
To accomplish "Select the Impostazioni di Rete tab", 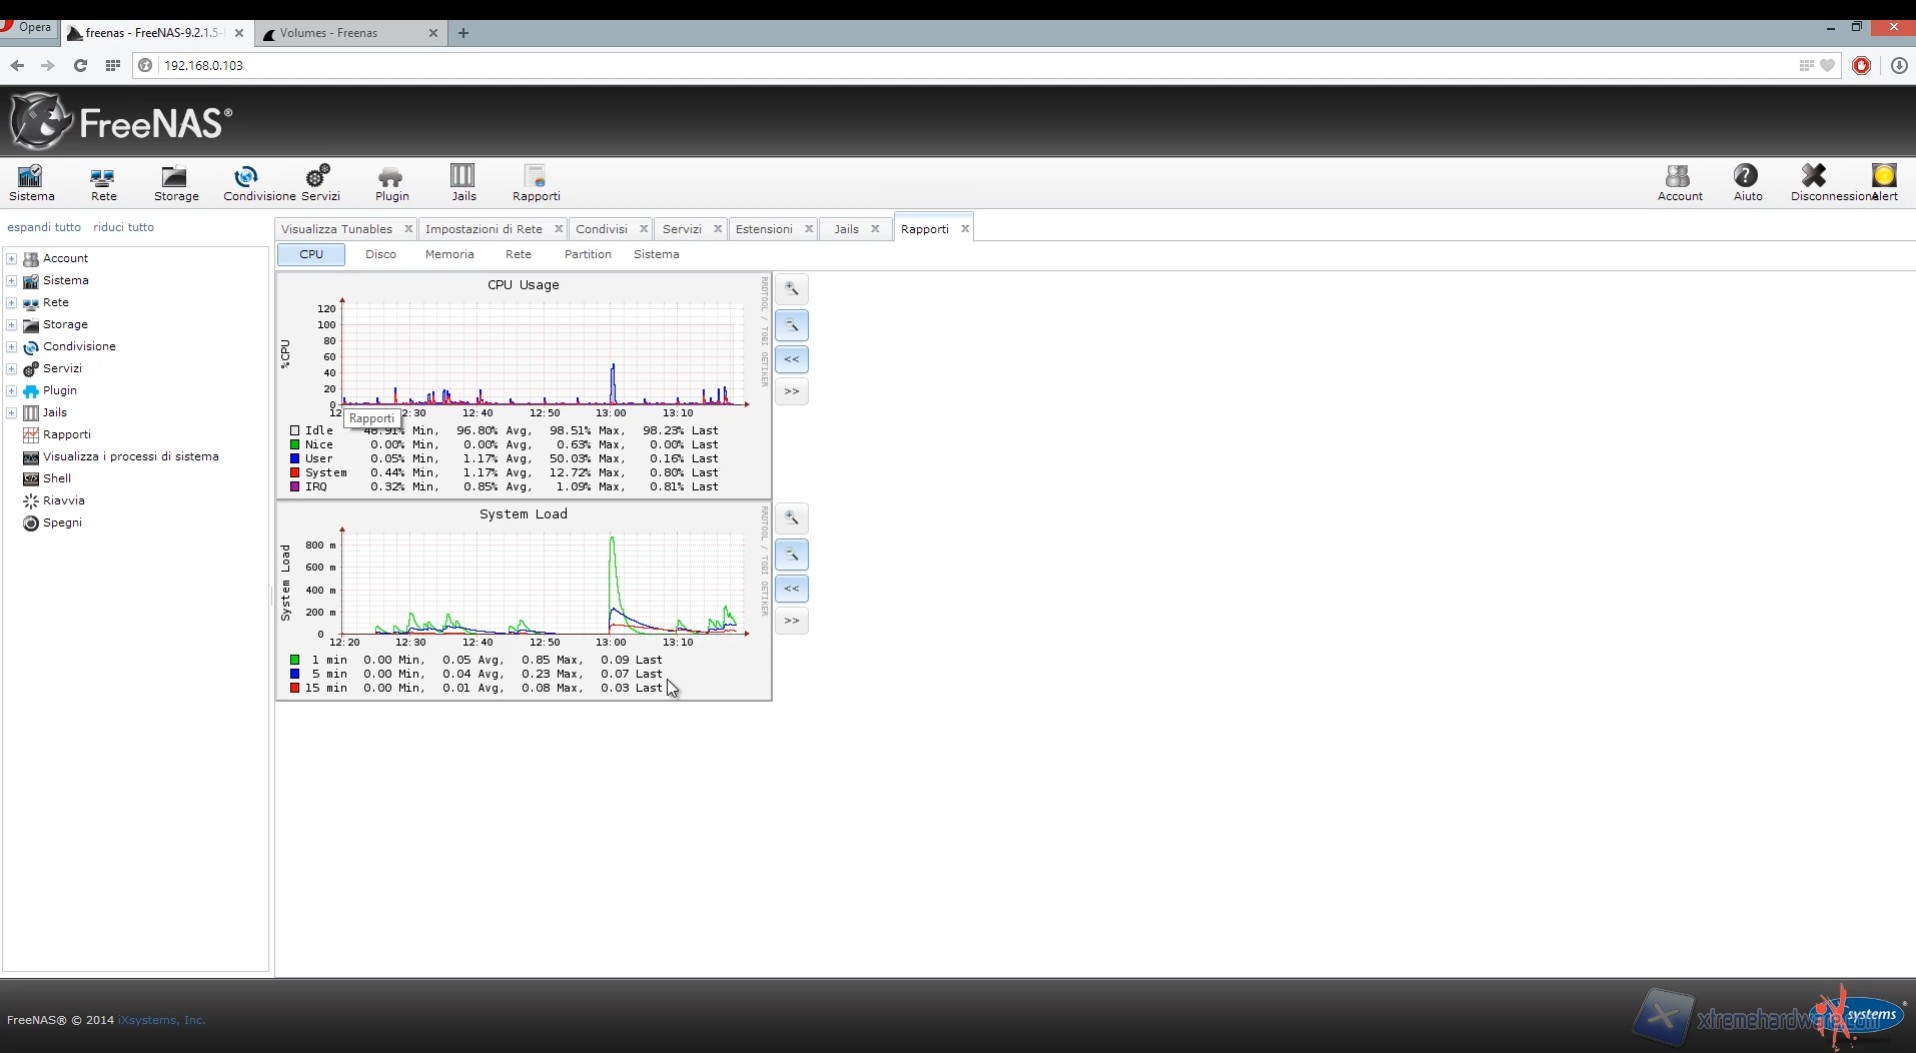I will (x=483, y=229).
